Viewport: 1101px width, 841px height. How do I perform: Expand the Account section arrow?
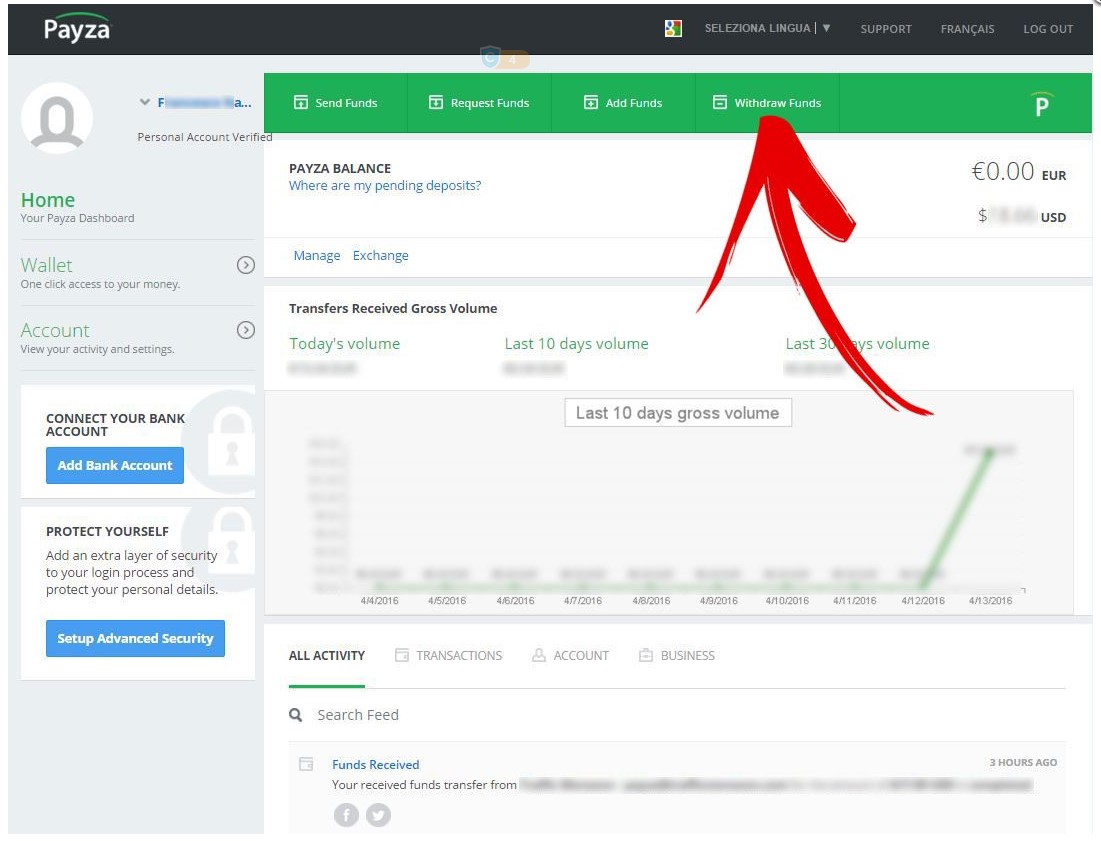(x=245, y=330)
